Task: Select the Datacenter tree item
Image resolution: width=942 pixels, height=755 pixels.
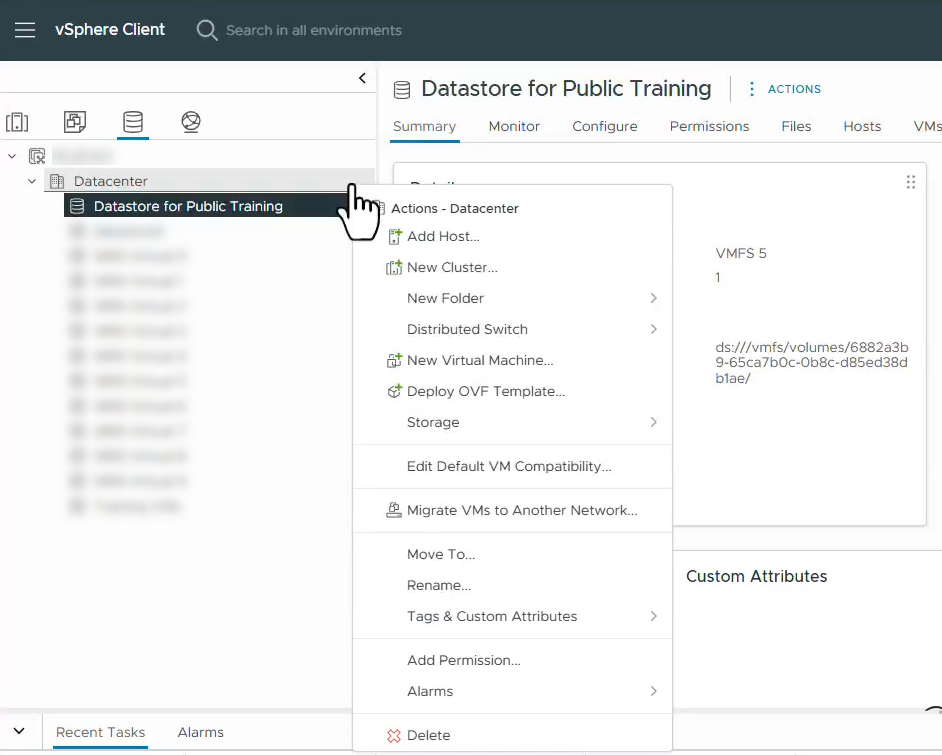Action: click(x=209, y=181)
